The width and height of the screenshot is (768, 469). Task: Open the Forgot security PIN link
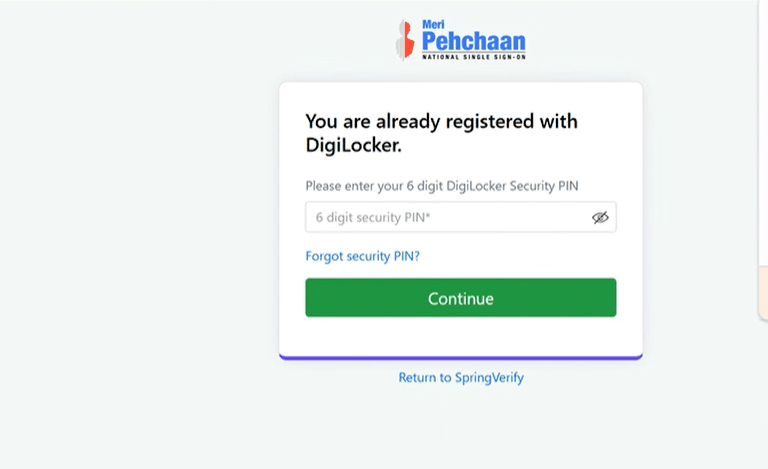pos(362,256)
